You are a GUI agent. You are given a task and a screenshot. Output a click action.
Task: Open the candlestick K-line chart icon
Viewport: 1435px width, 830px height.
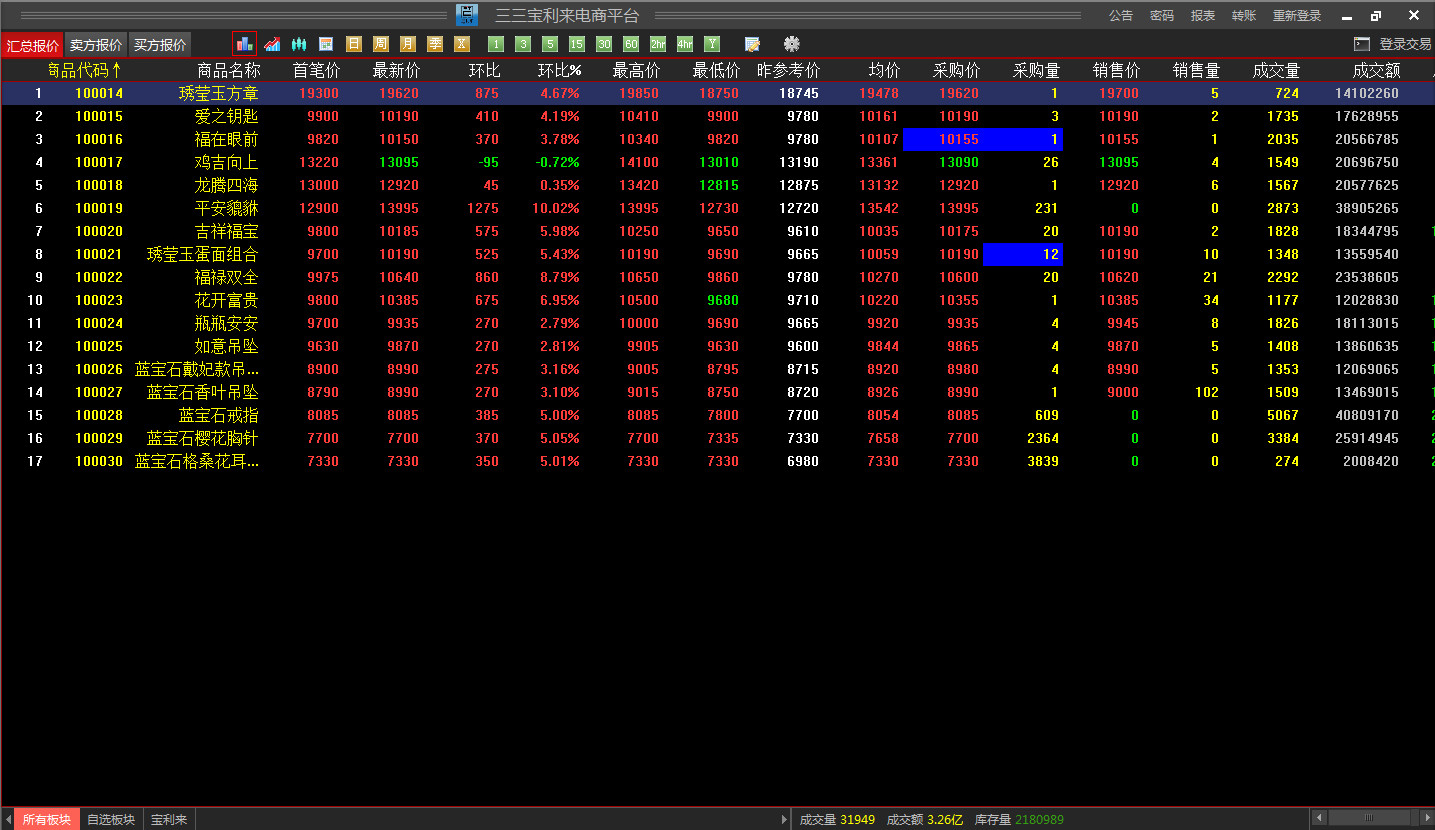[x=299, y=44]
